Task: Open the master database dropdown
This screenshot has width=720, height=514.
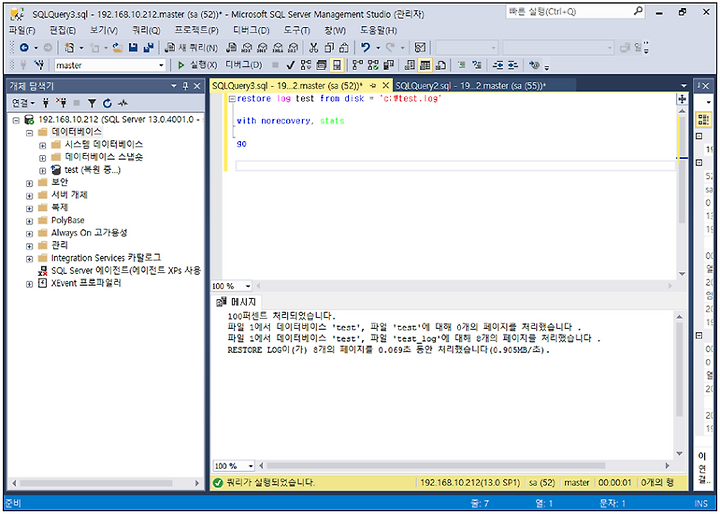Action: click(x=161, y=65)
